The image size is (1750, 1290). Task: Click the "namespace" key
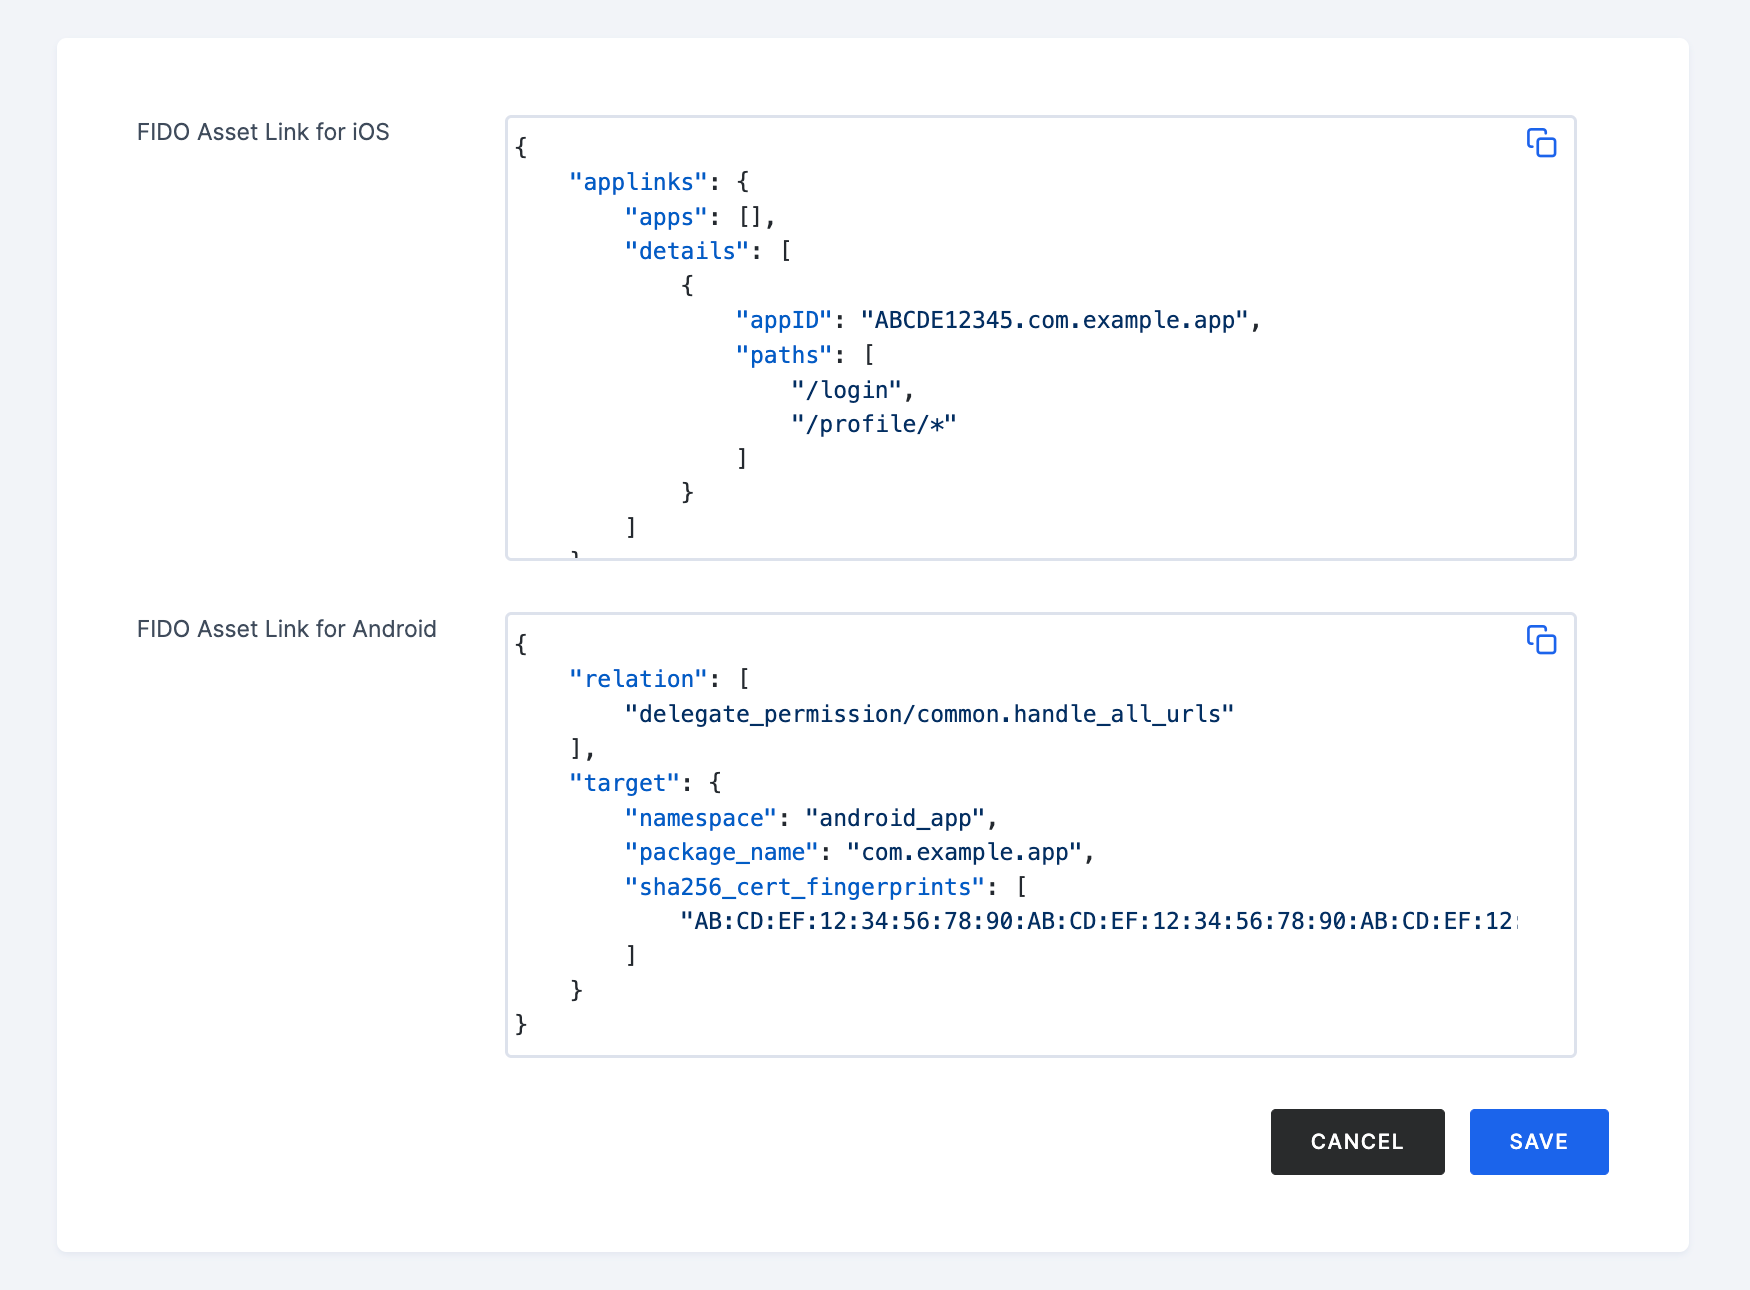tap(700, 818)
